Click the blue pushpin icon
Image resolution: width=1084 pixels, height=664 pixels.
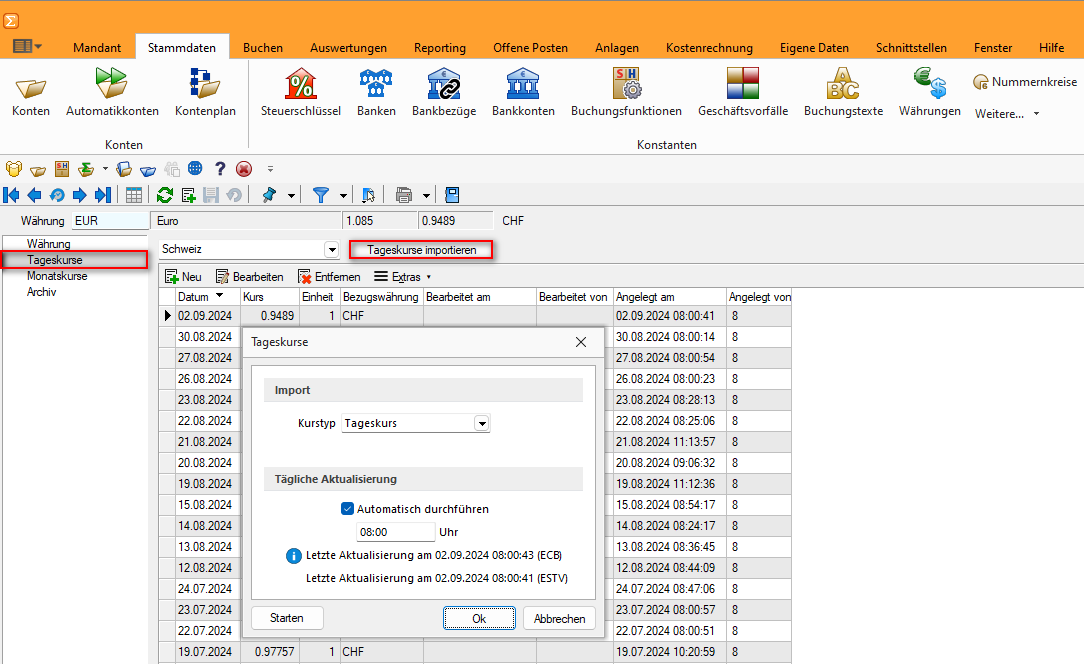tap(270, 195)
